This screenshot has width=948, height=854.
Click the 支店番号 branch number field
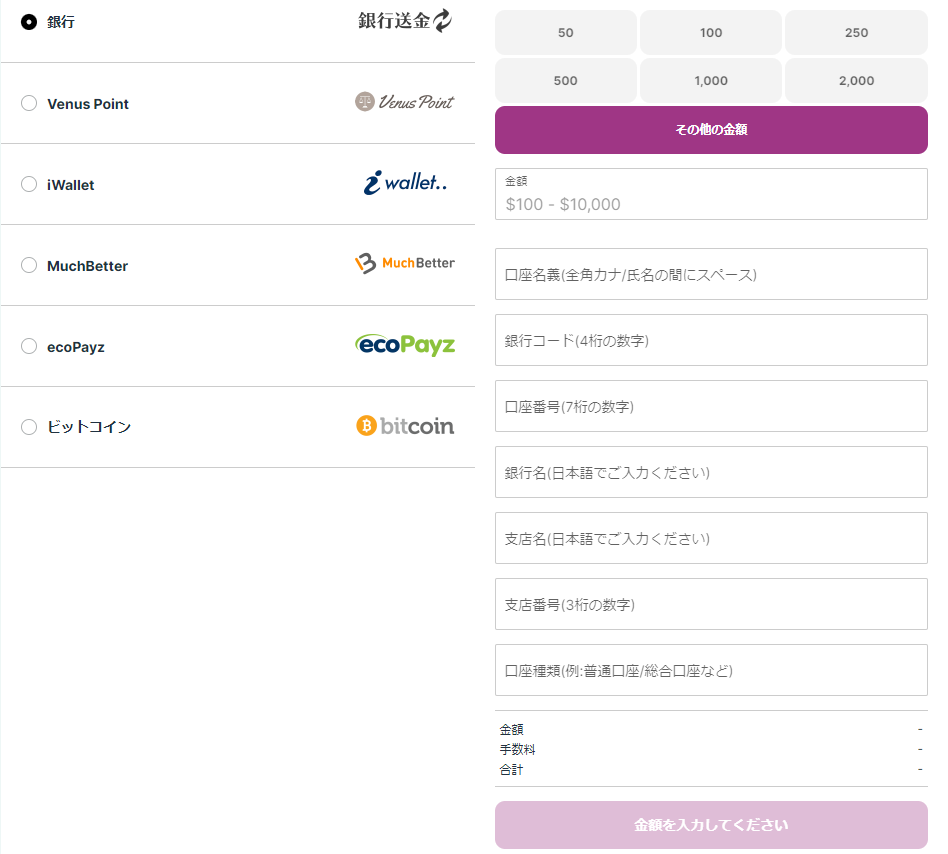coord(710,605)
